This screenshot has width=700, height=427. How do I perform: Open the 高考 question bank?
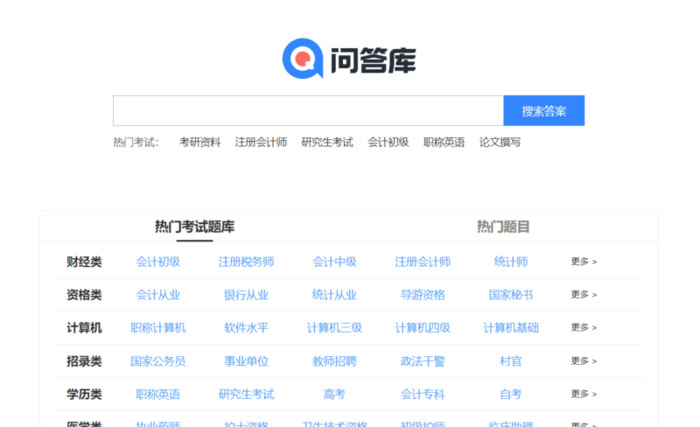[x=334, y=394]
